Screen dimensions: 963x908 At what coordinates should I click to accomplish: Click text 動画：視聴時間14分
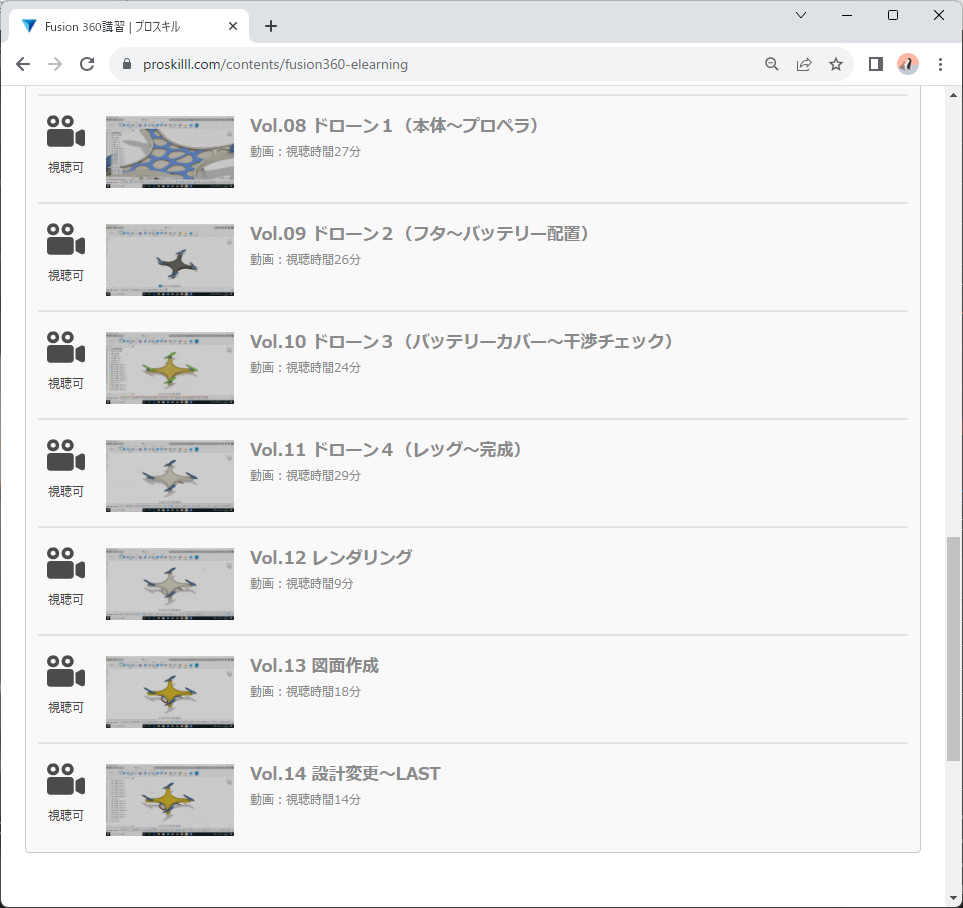tap(305, 800)
